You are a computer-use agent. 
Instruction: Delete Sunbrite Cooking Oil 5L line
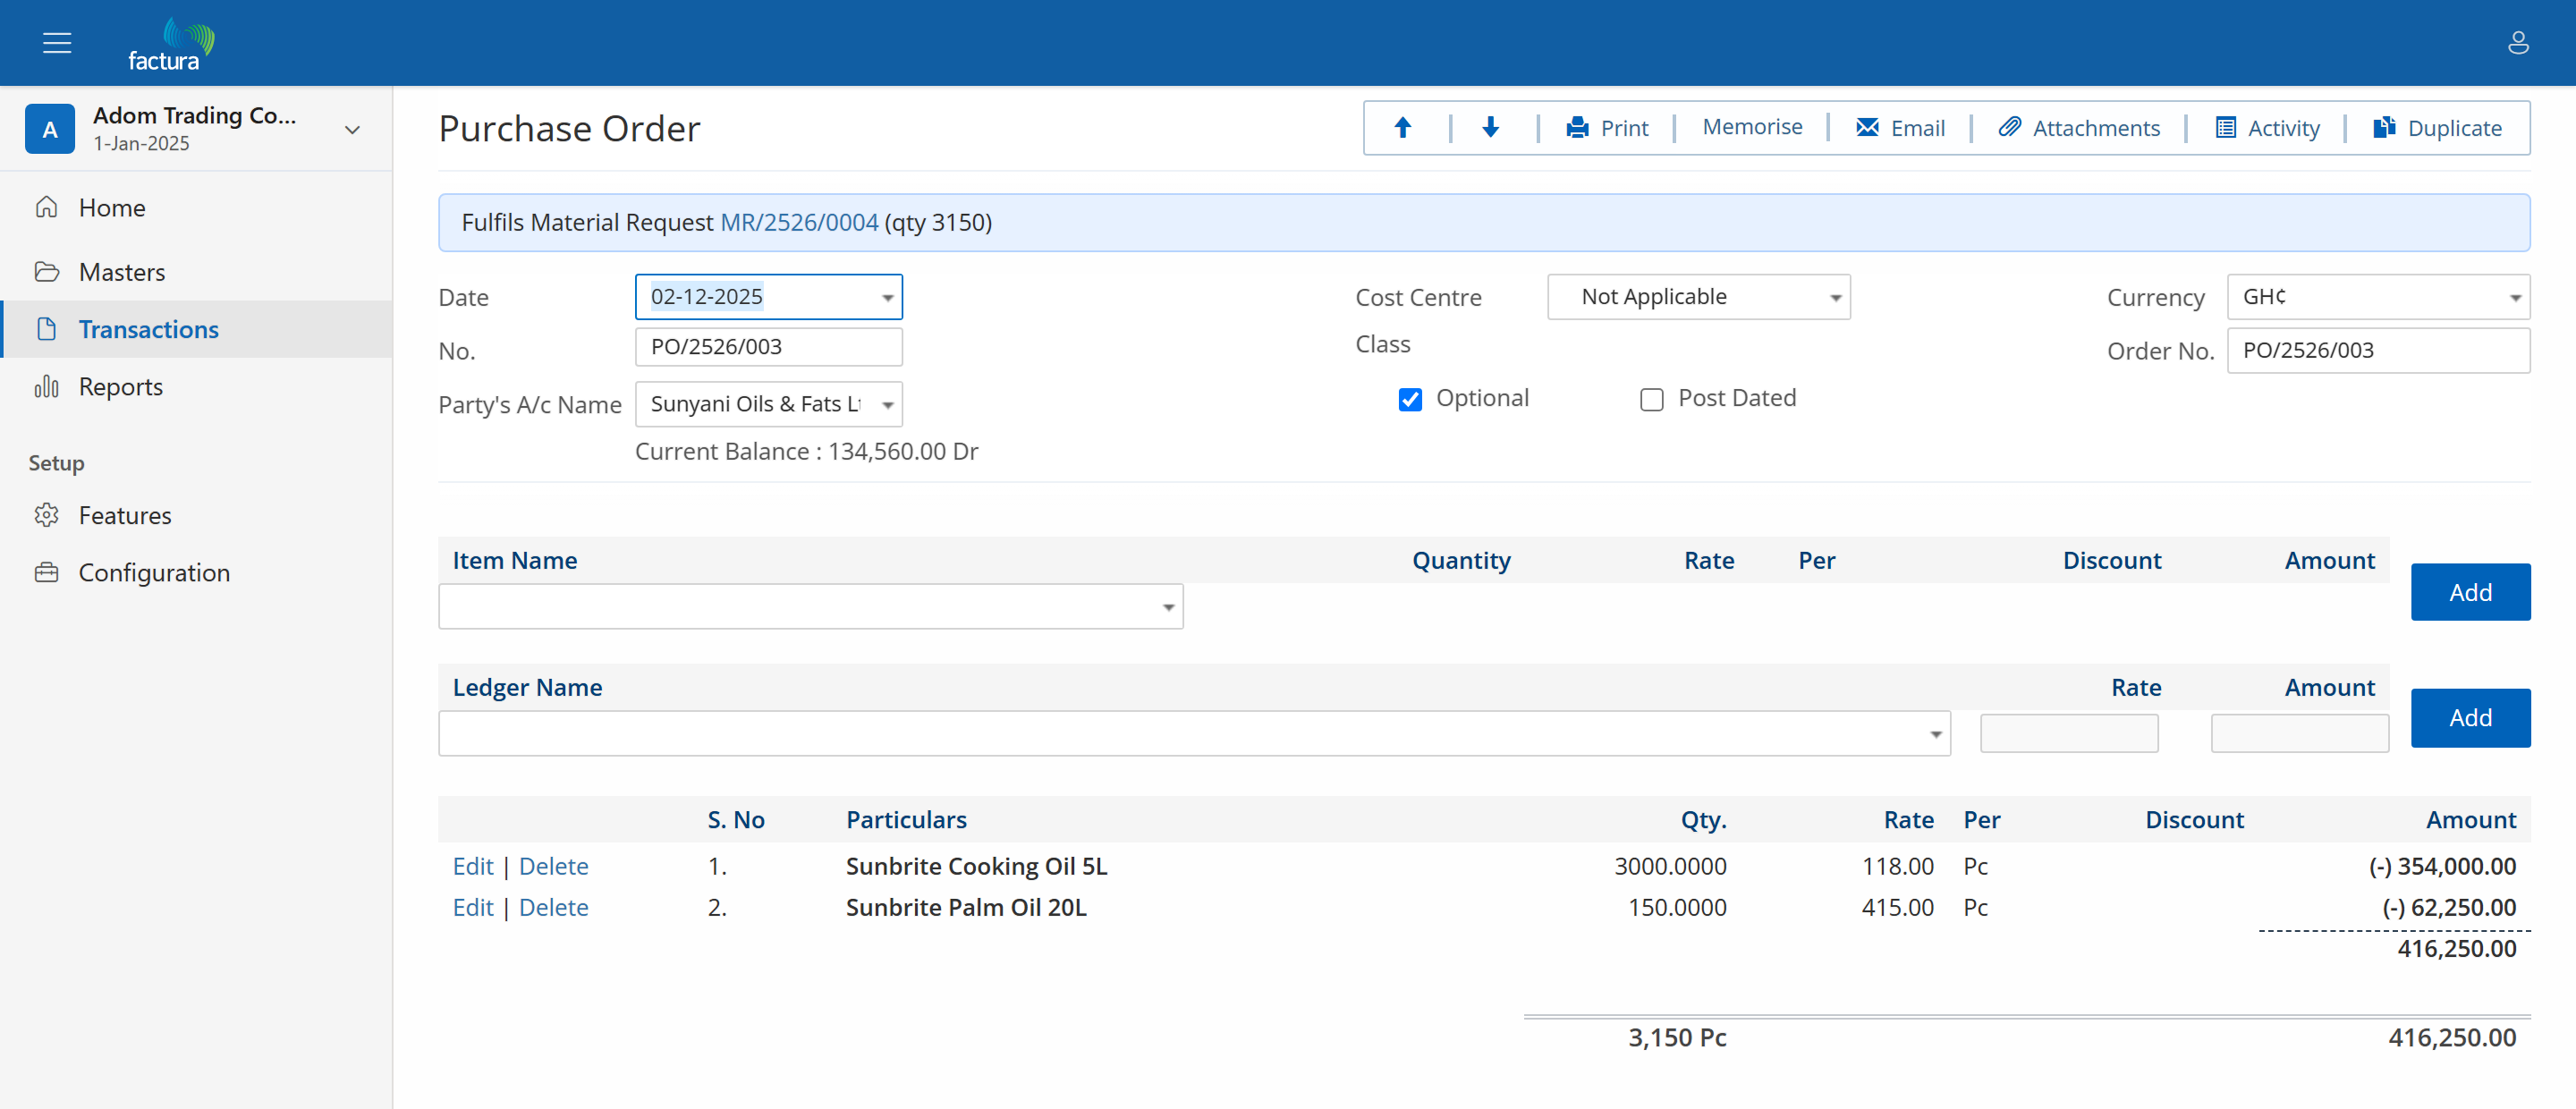(553, 866)
